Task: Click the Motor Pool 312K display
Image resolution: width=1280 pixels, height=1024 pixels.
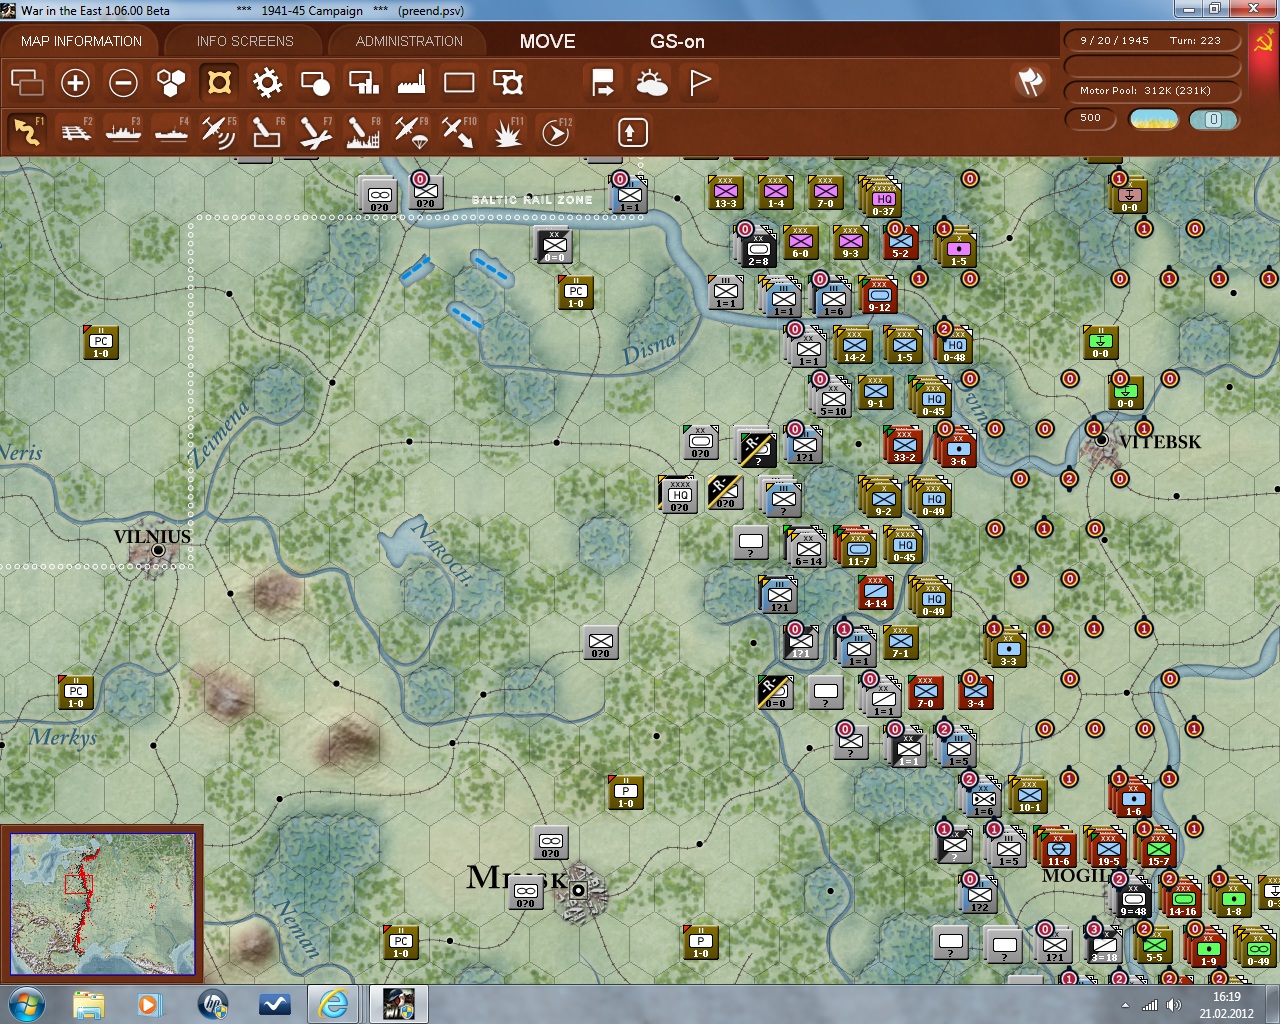Action: 1152,91
